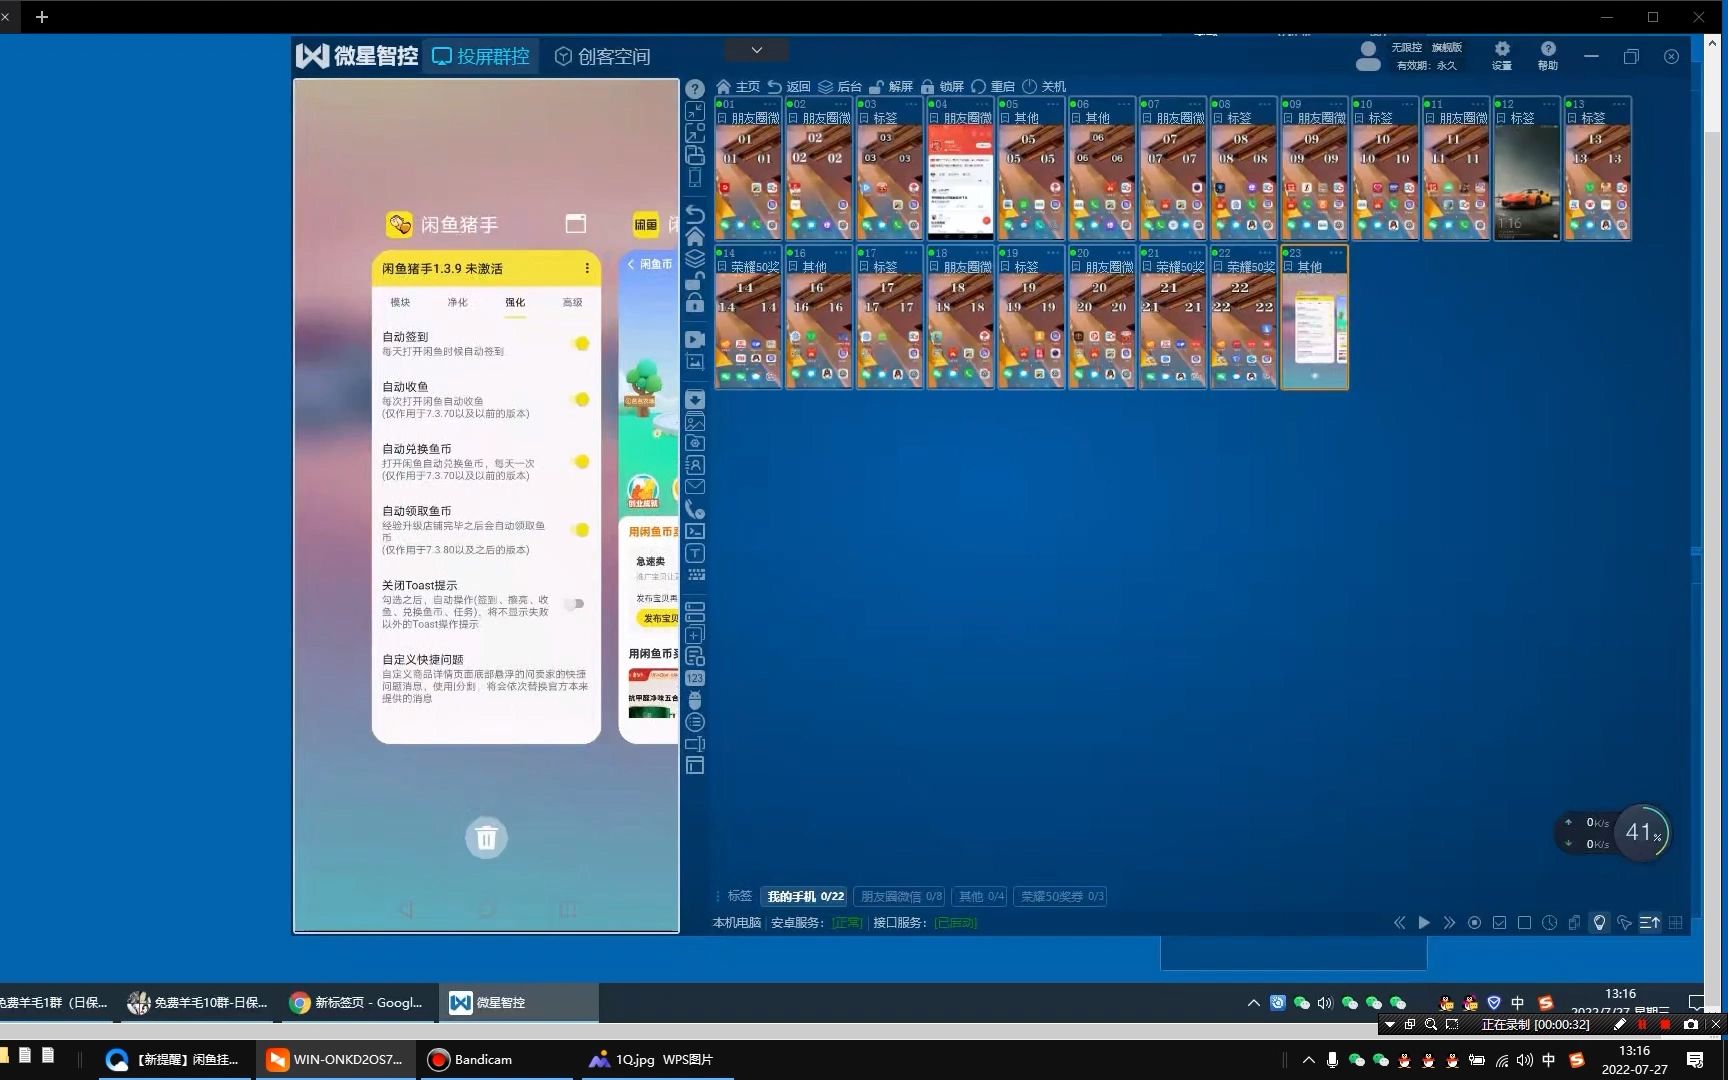This screenshot has height=1080, width=1728.
Task: Tick the checkbox on device 01 card
Action: click(x=723, y=118)
